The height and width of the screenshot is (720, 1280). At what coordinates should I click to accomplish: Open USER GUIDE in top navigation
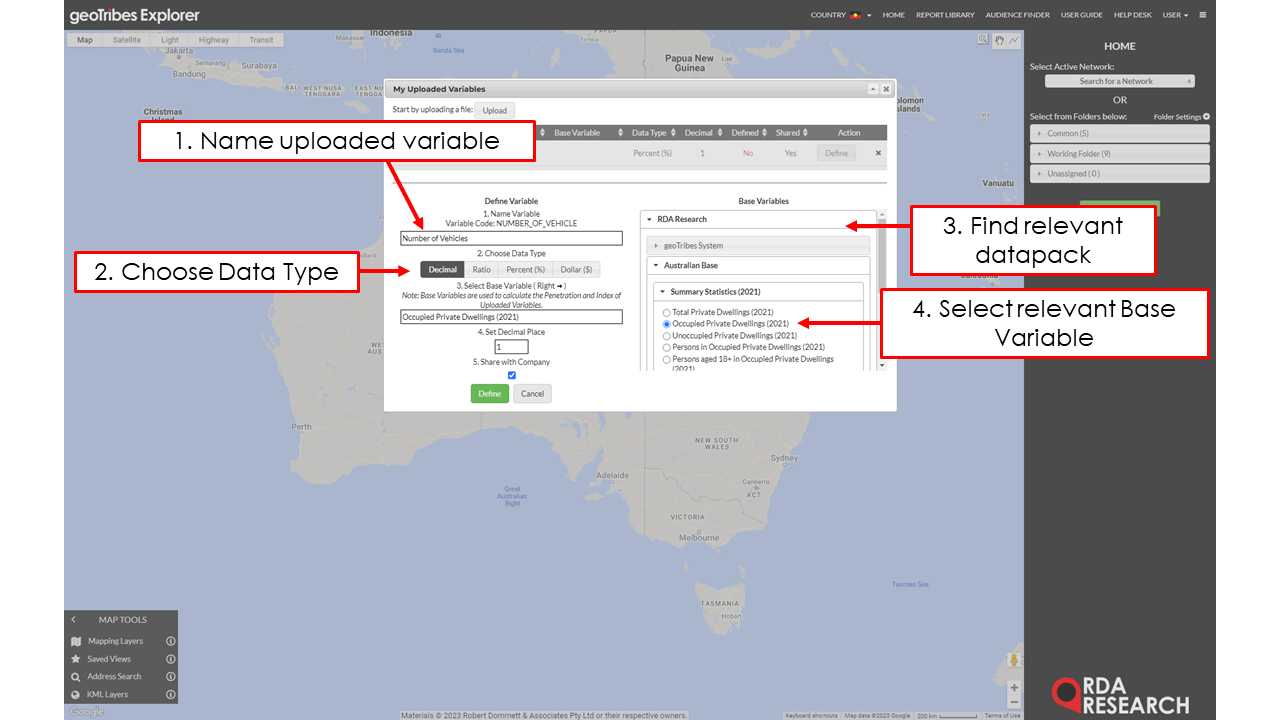tap(1082, 15)
